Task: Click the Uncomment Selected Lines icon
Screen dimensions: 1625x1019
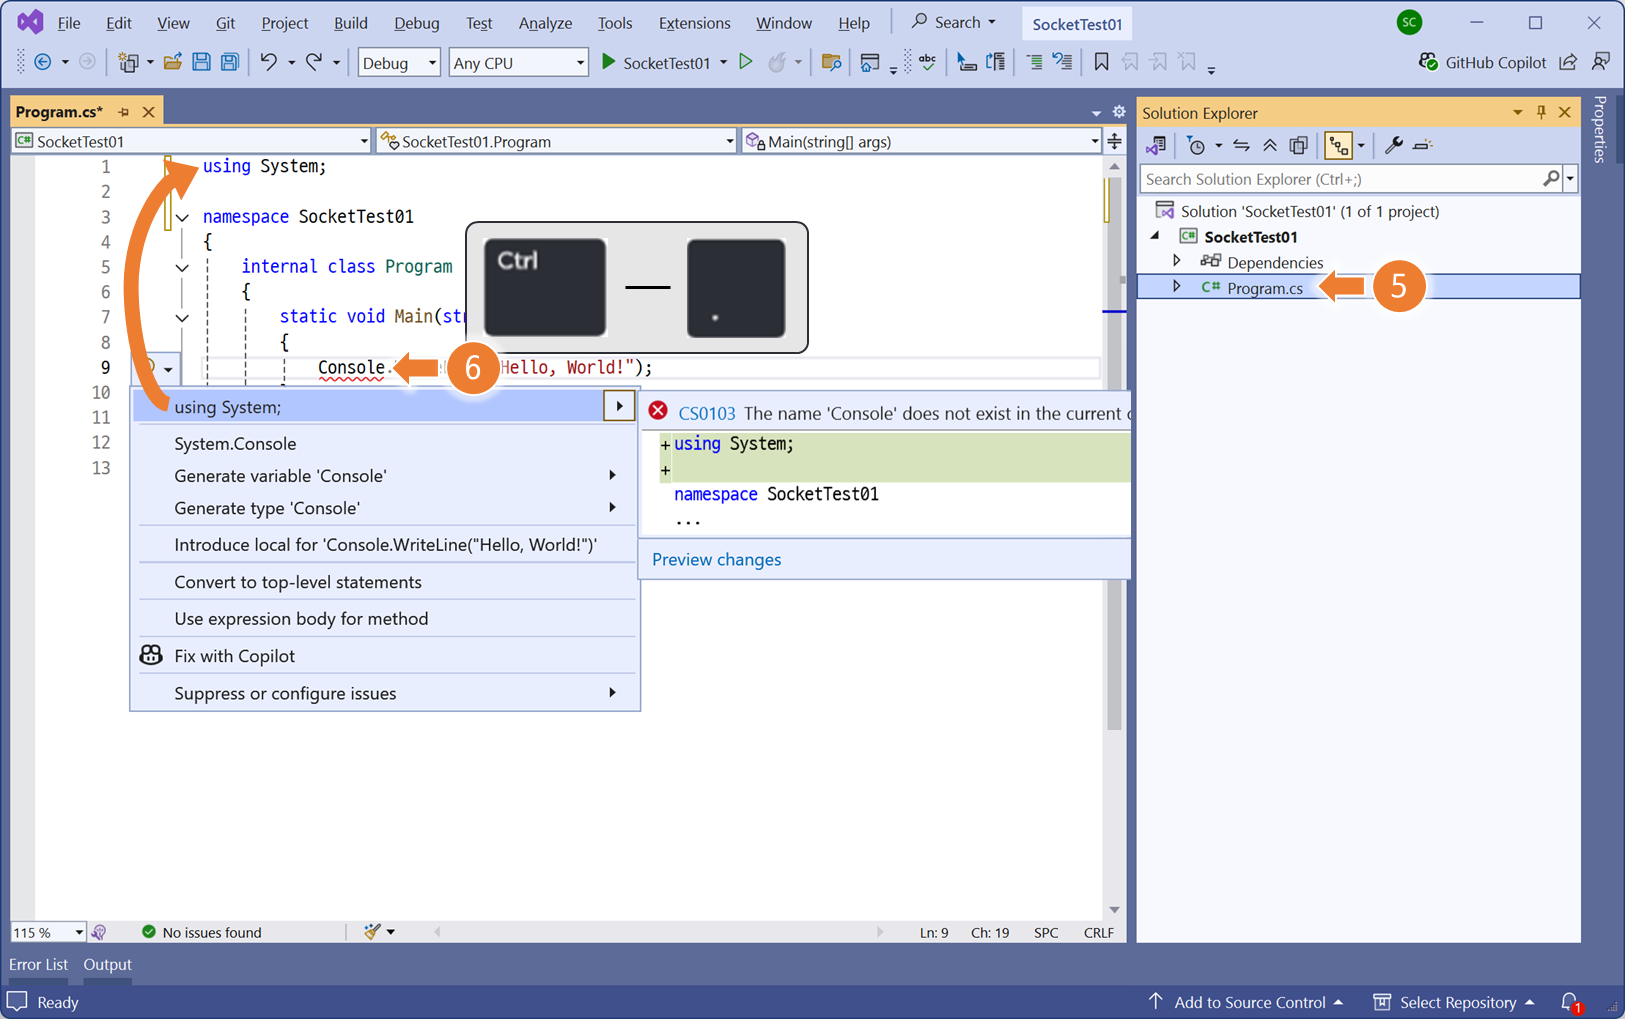Action: pos(1063,62)
